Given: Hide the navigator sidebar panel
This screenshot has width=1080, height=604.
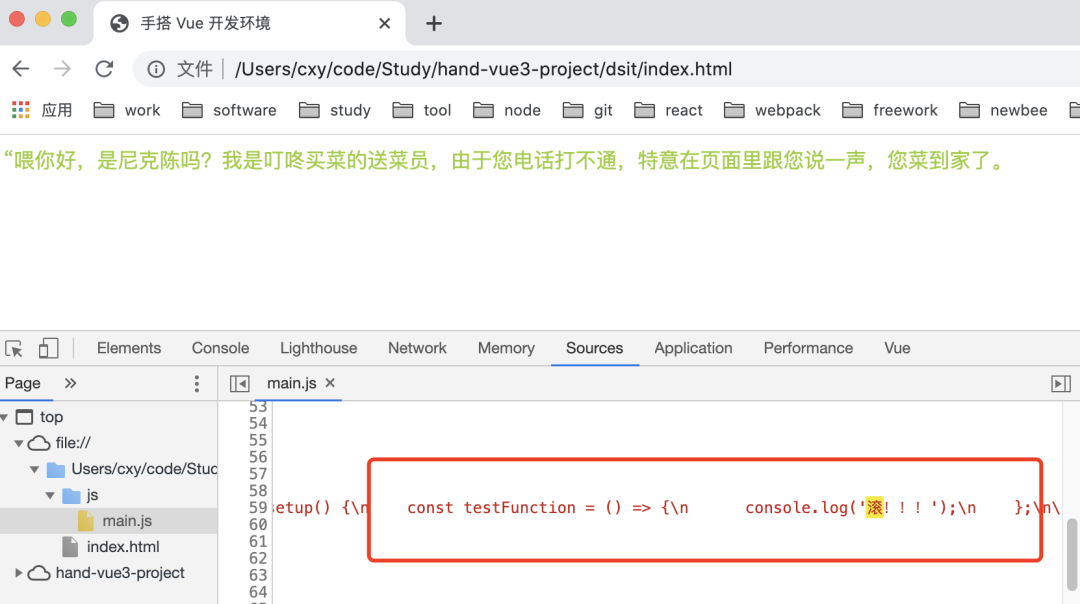Looking at the screenshot, I should pos(239,383).
